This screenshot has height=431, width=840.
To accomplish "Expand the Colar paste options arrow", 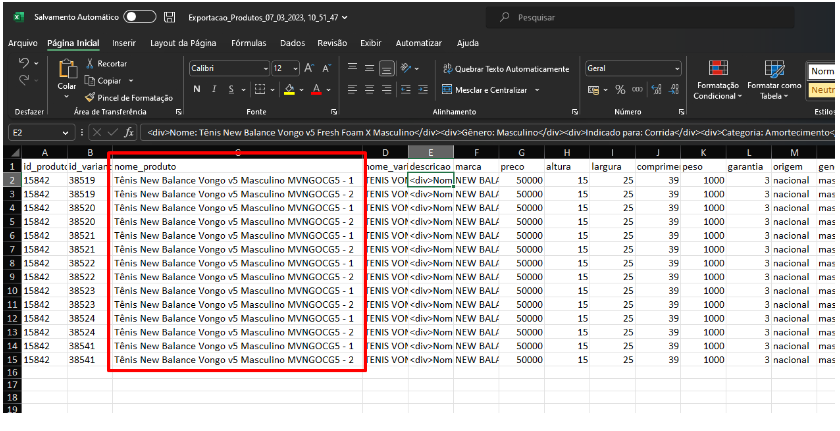I will 67,97.
